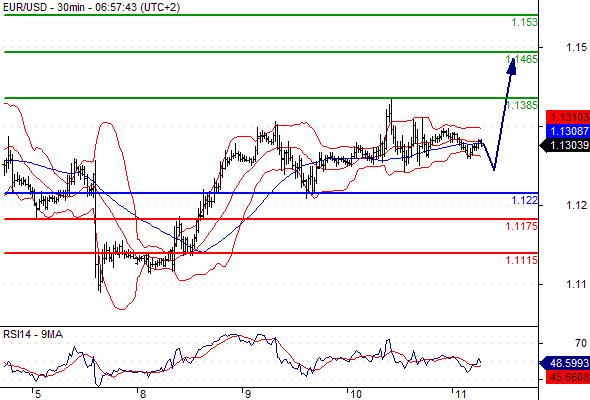This screenshot has width=590, height=400.
Task: Click the 1.1465 green level label
Action: pos(522,59)
